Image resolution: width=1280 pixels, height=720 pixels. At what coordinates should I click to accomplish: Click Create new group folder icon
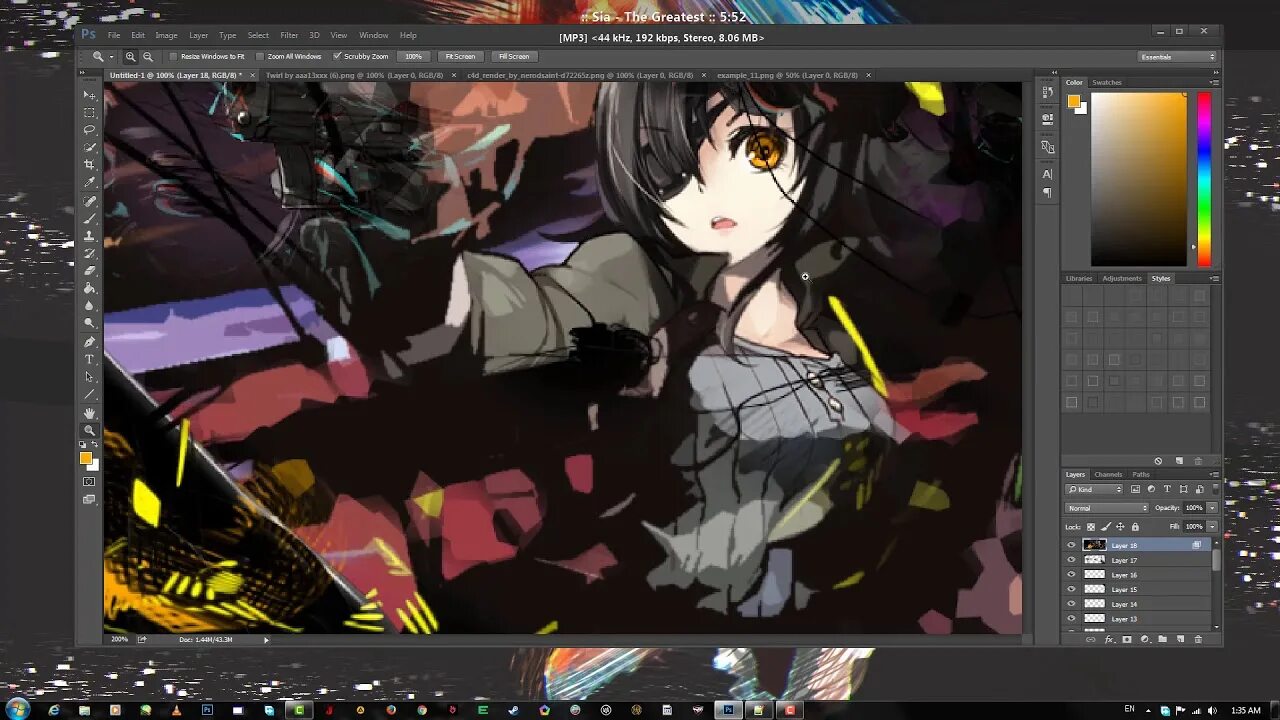[x=1162, y=639]
